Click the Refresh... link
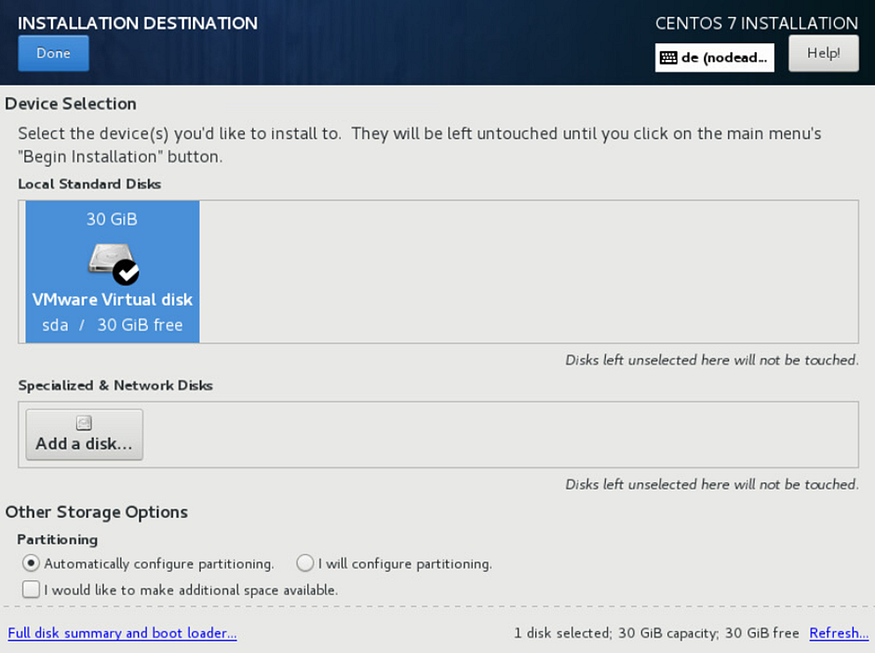 coord(839,633)
